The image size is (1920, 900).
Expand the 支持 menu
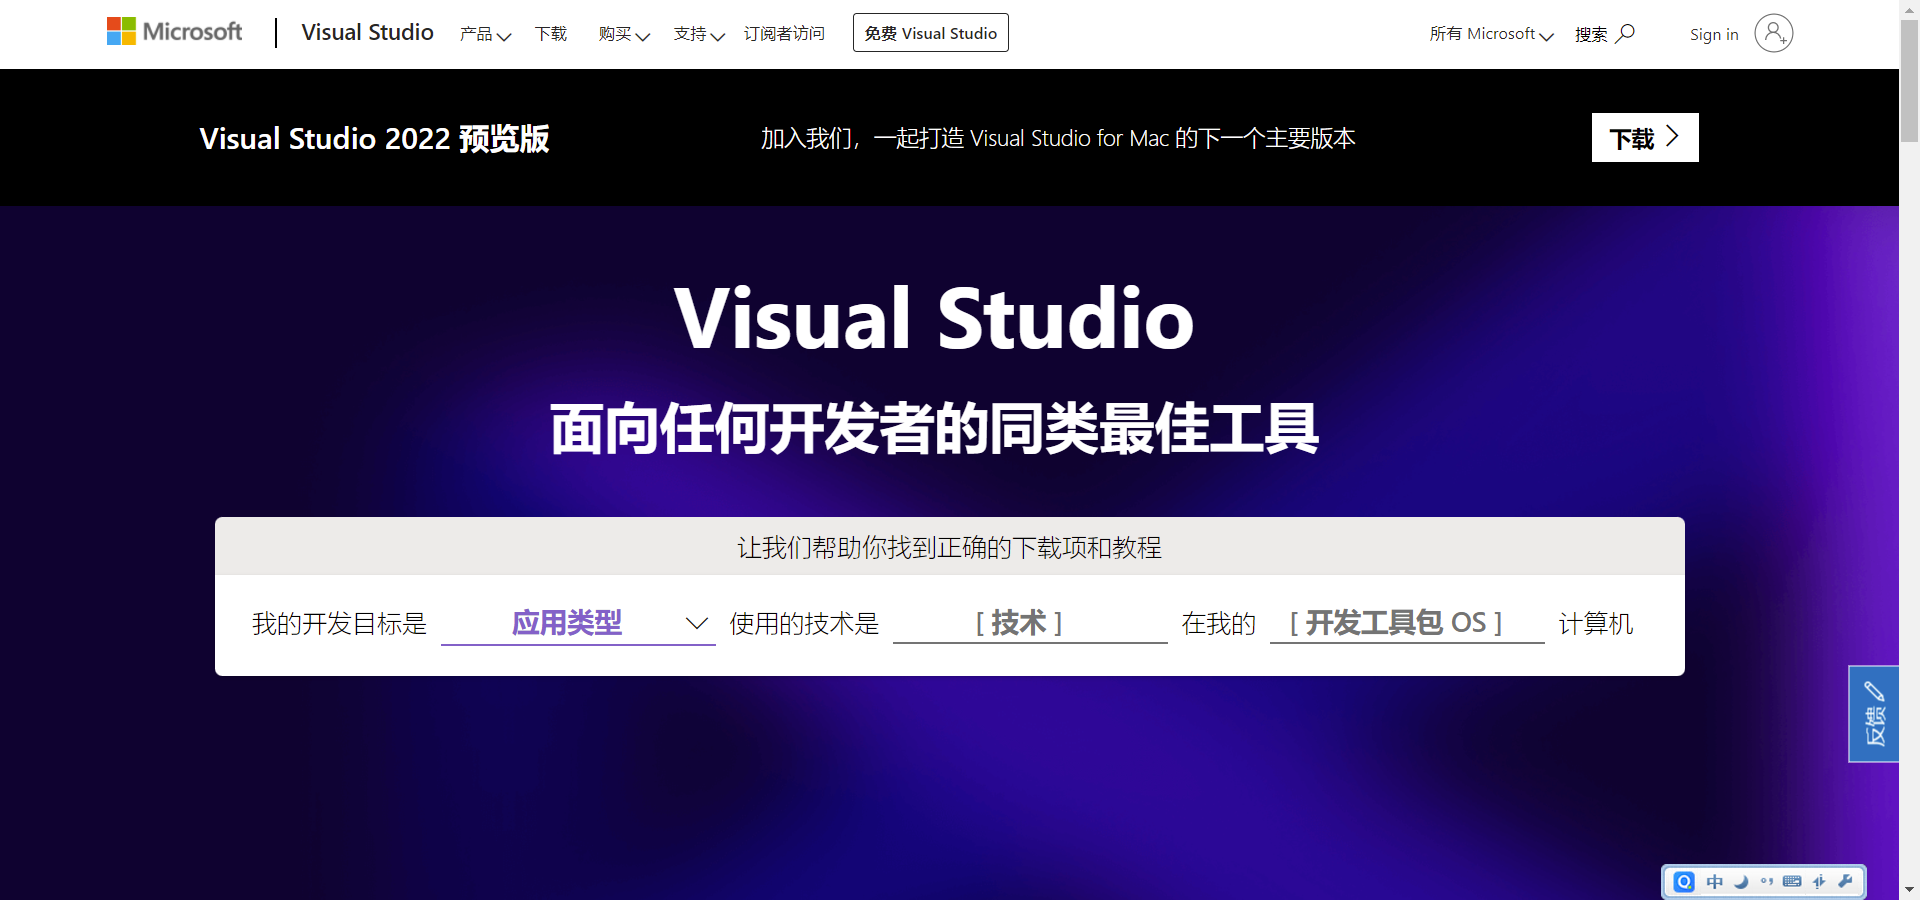coord(699,34)
